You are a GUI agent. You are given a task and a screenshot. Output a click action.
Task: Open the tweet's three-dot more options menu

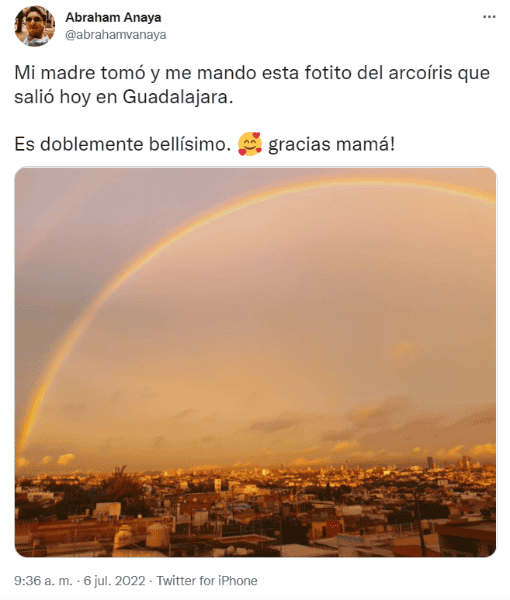(489, 17)
